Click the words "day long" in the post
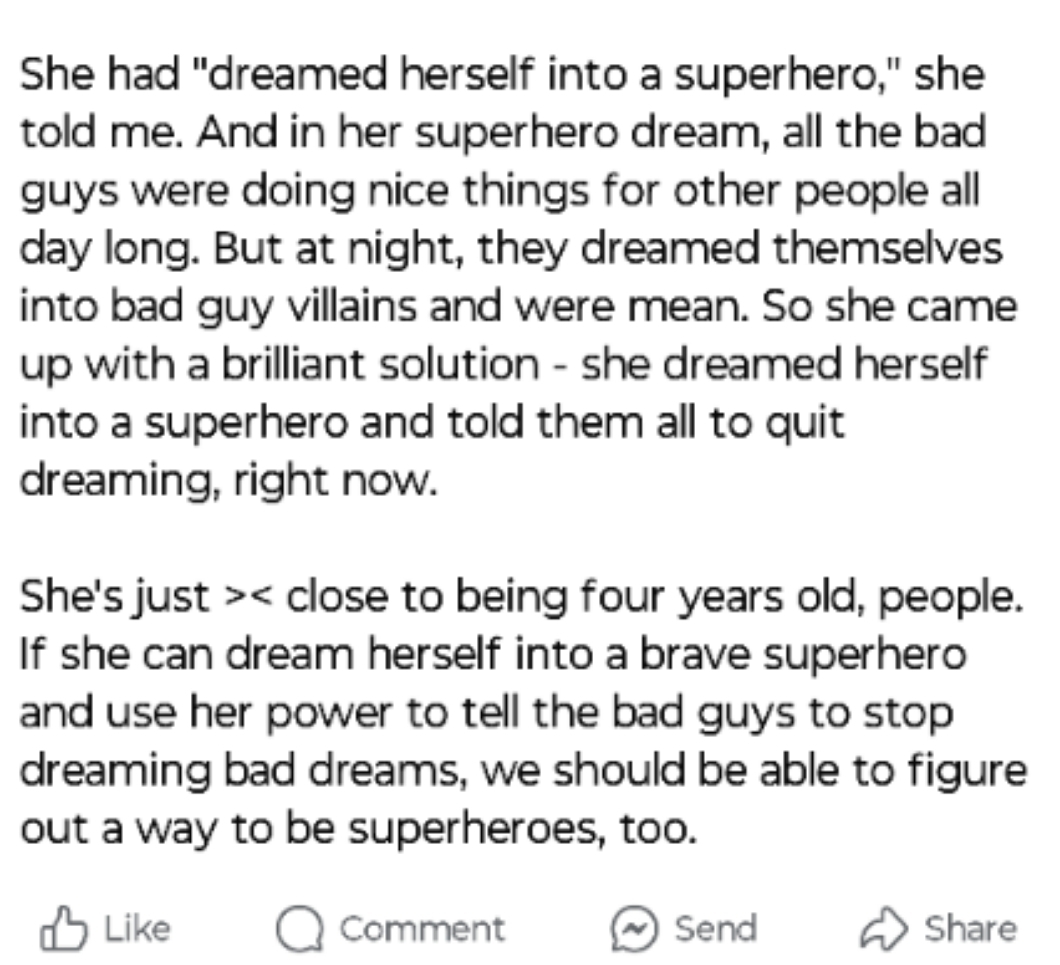The height and width of the screenshot is (965, 1060). pyautogui.click(x=102, y=248)
